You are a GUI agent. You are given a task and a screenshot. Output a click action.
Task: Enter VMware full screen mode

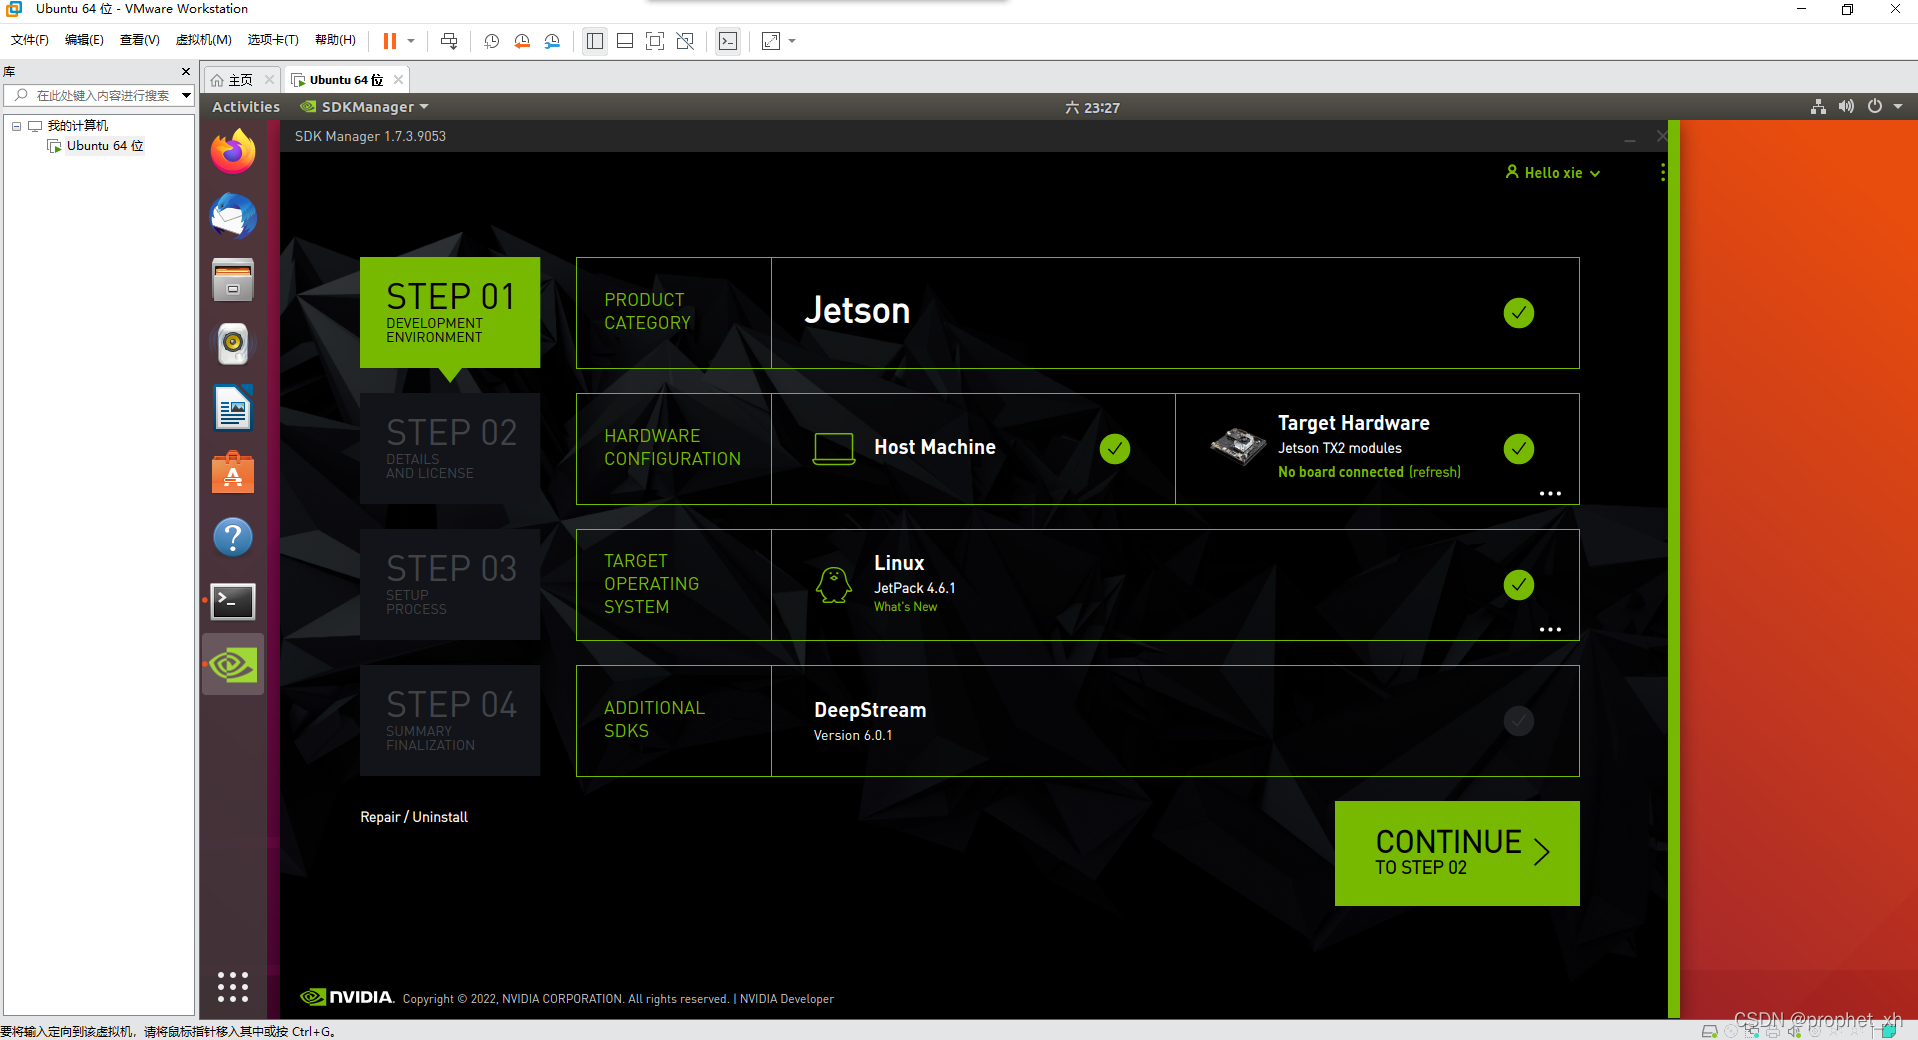655,41
